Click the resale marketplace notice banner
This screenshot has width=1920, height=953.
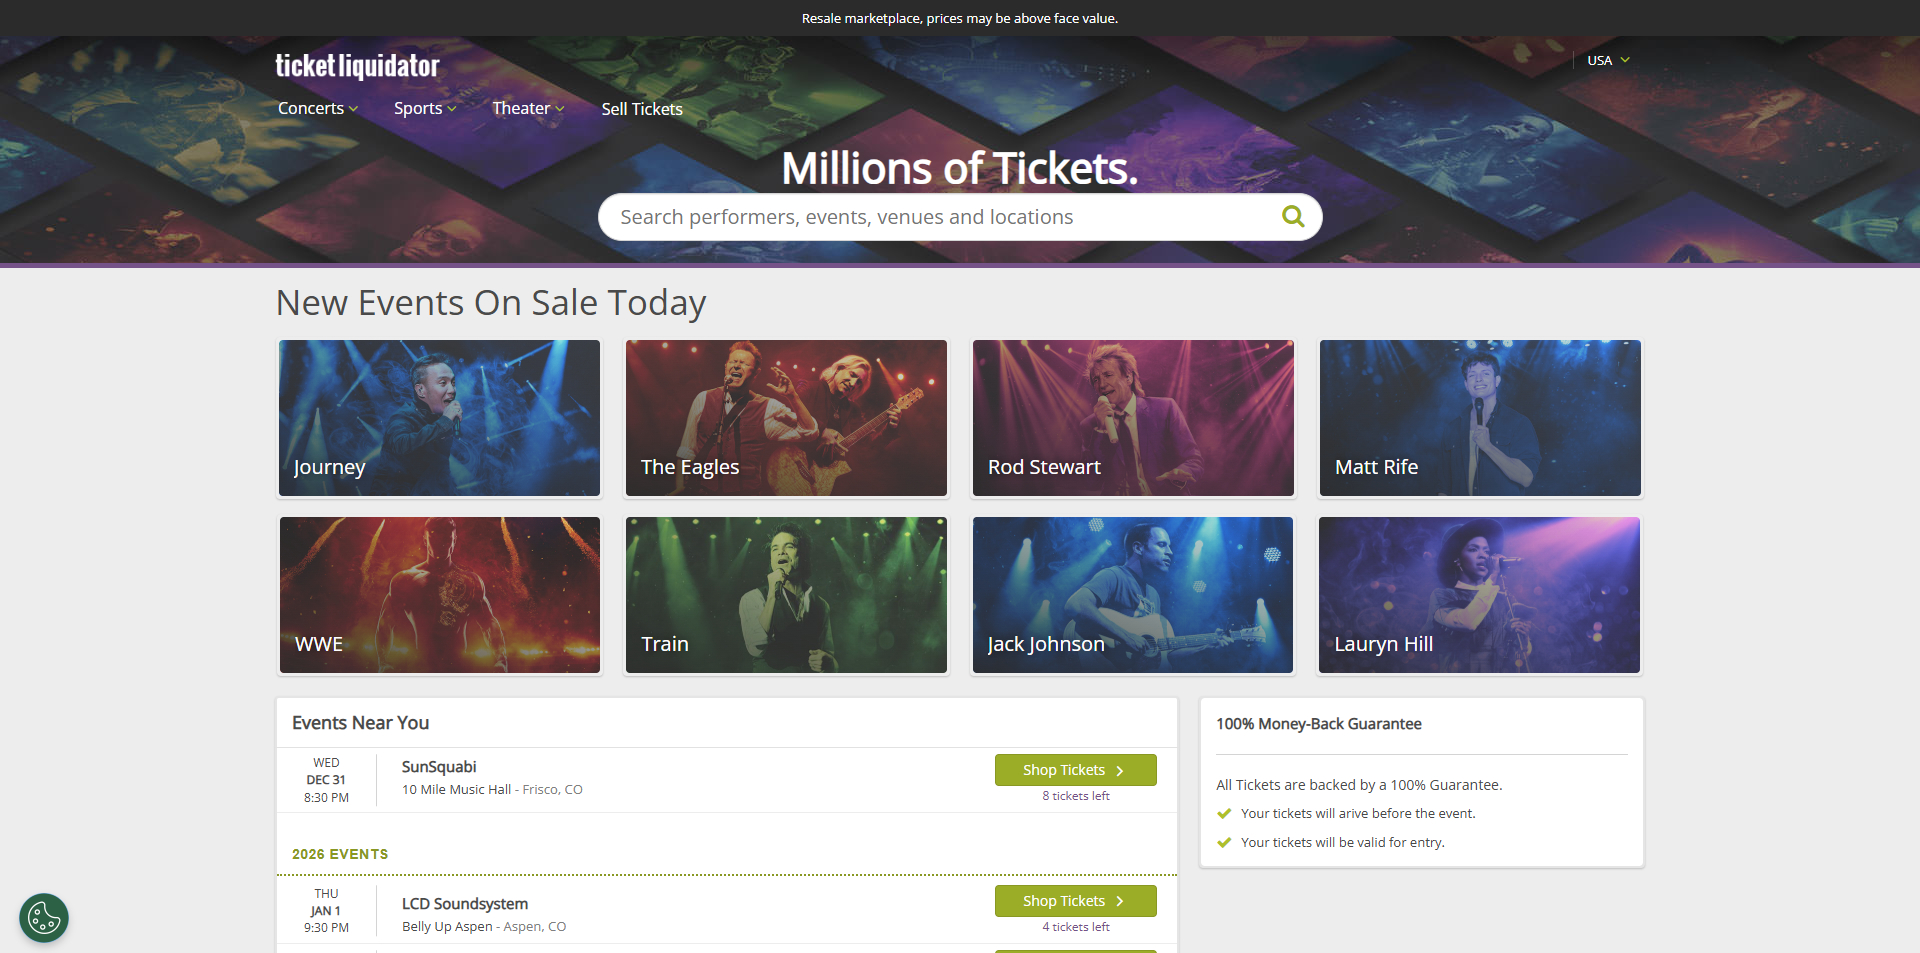pyautogui.click(x=960, y=18)
